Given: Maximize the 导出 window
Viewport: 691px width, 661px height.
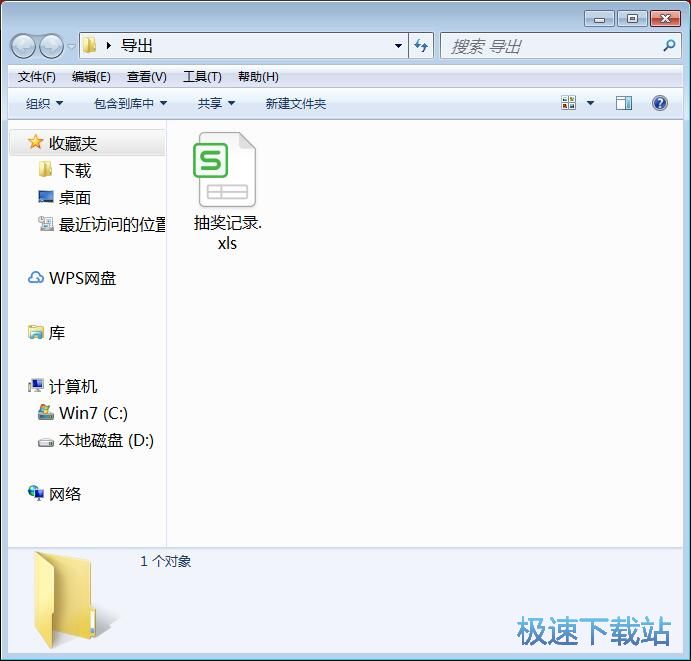Looking at the screenshot, I should pos(632,19).
